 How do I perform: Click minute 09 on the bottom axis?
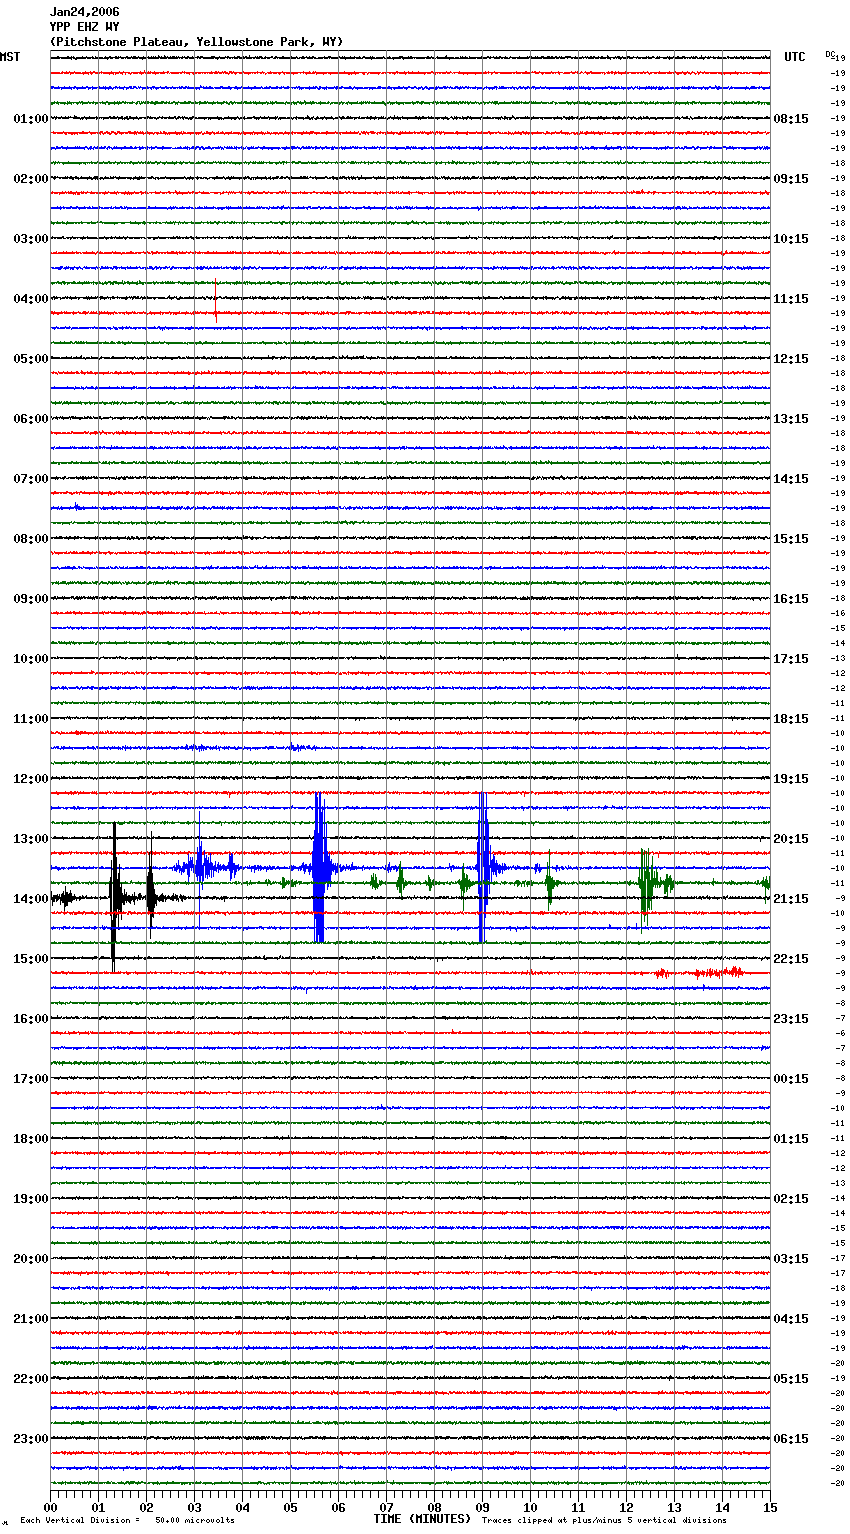[482, 1507]
